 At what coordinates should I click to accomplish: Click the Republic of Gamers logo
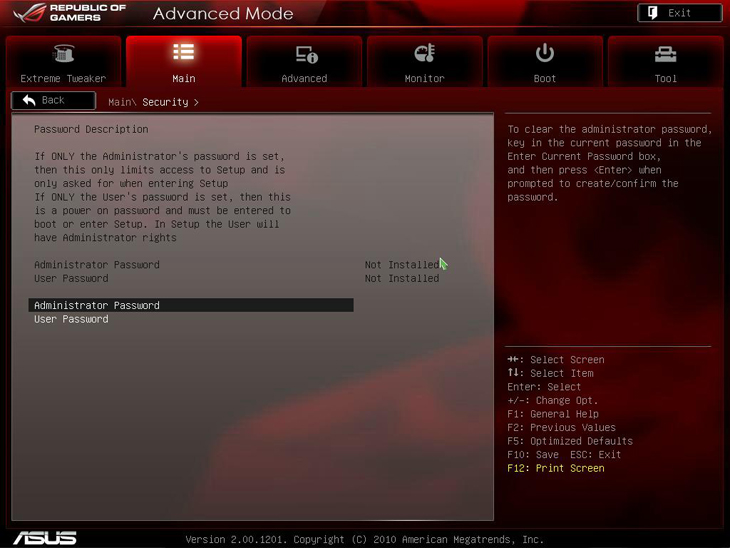pos(69,14)
